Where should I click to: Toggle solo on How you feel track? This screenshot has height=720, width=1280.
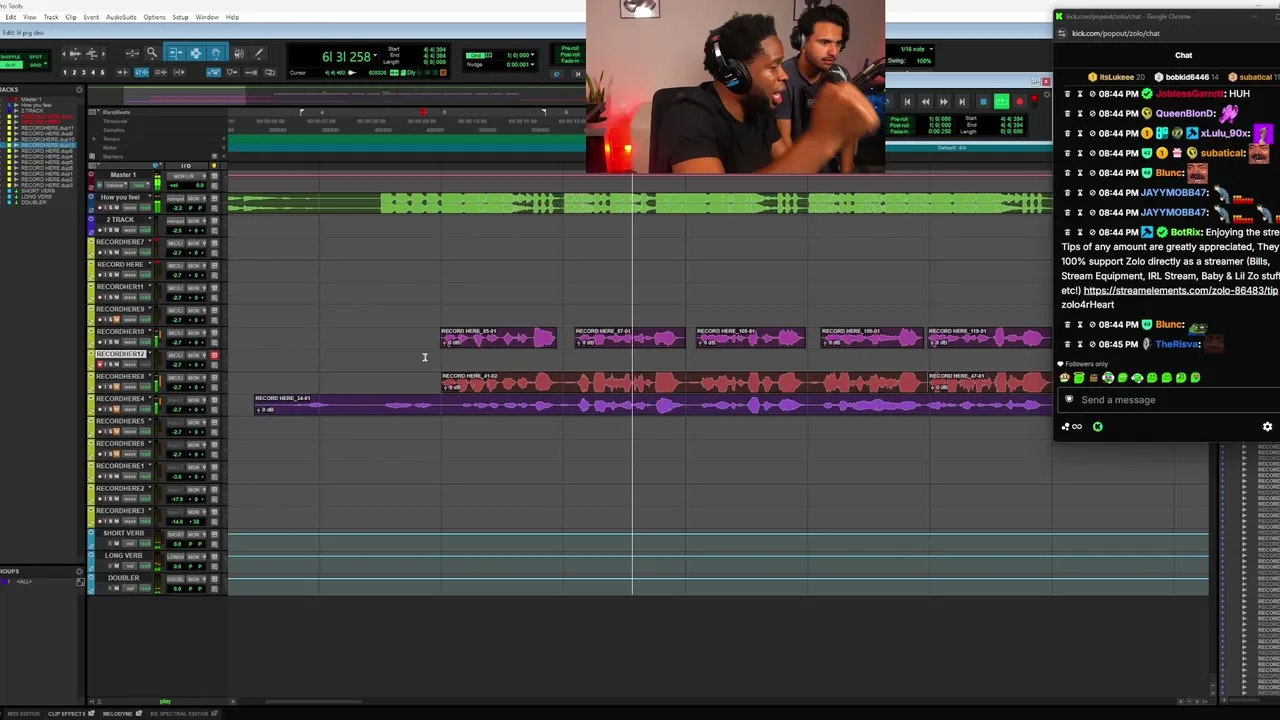(x=111, y=207)
